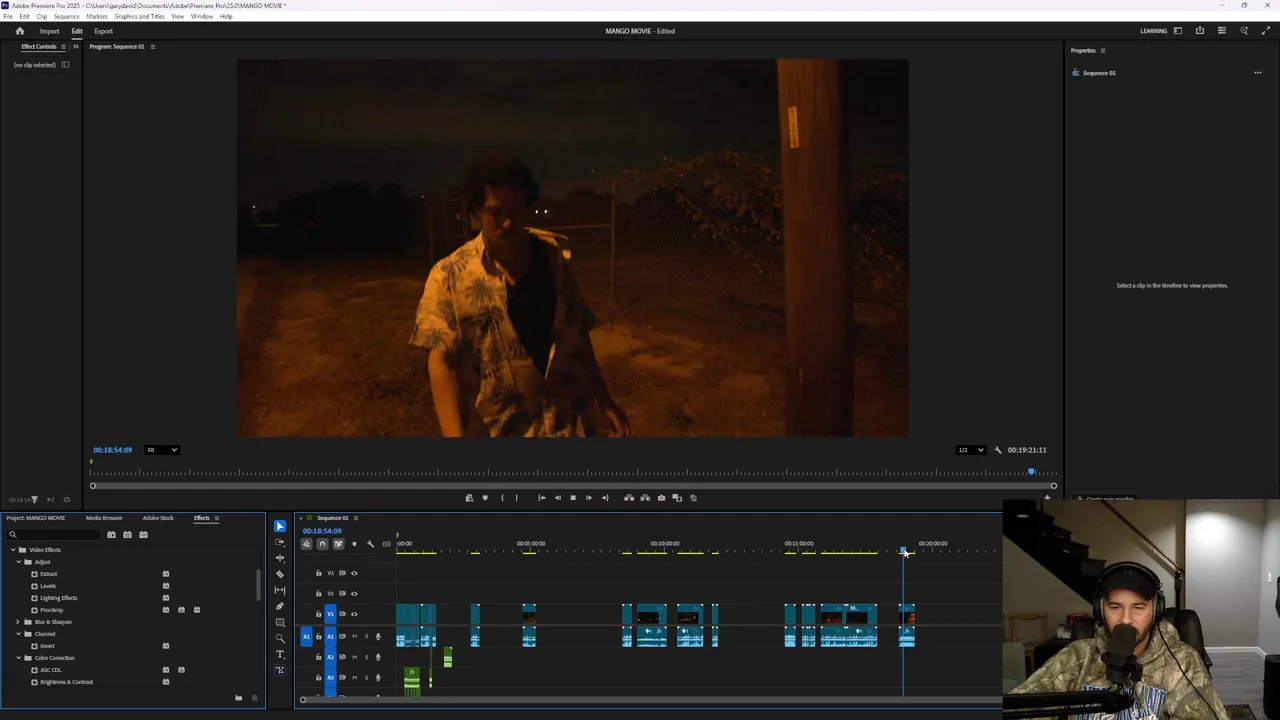The width and height of the screenshot is (1280, 720).
Task: Click timeline playhead at 00:18:54:09
Action: click(904, 550)
